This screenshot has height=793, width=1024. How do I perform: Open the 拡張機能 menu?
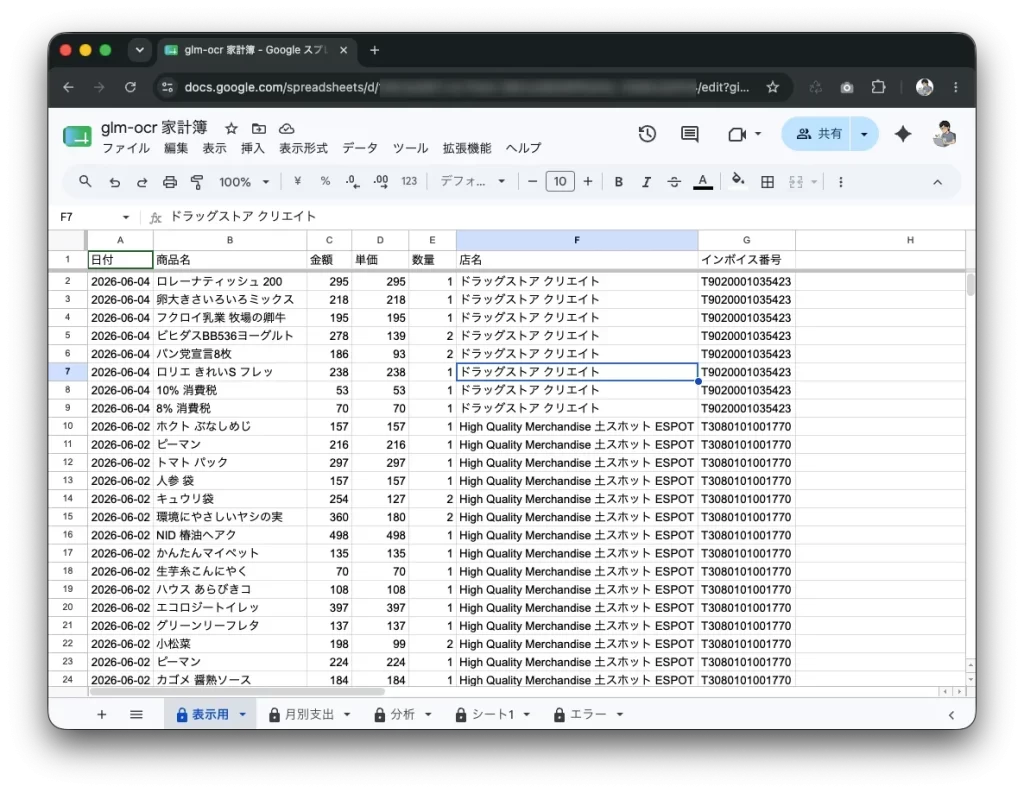(467, 148)
